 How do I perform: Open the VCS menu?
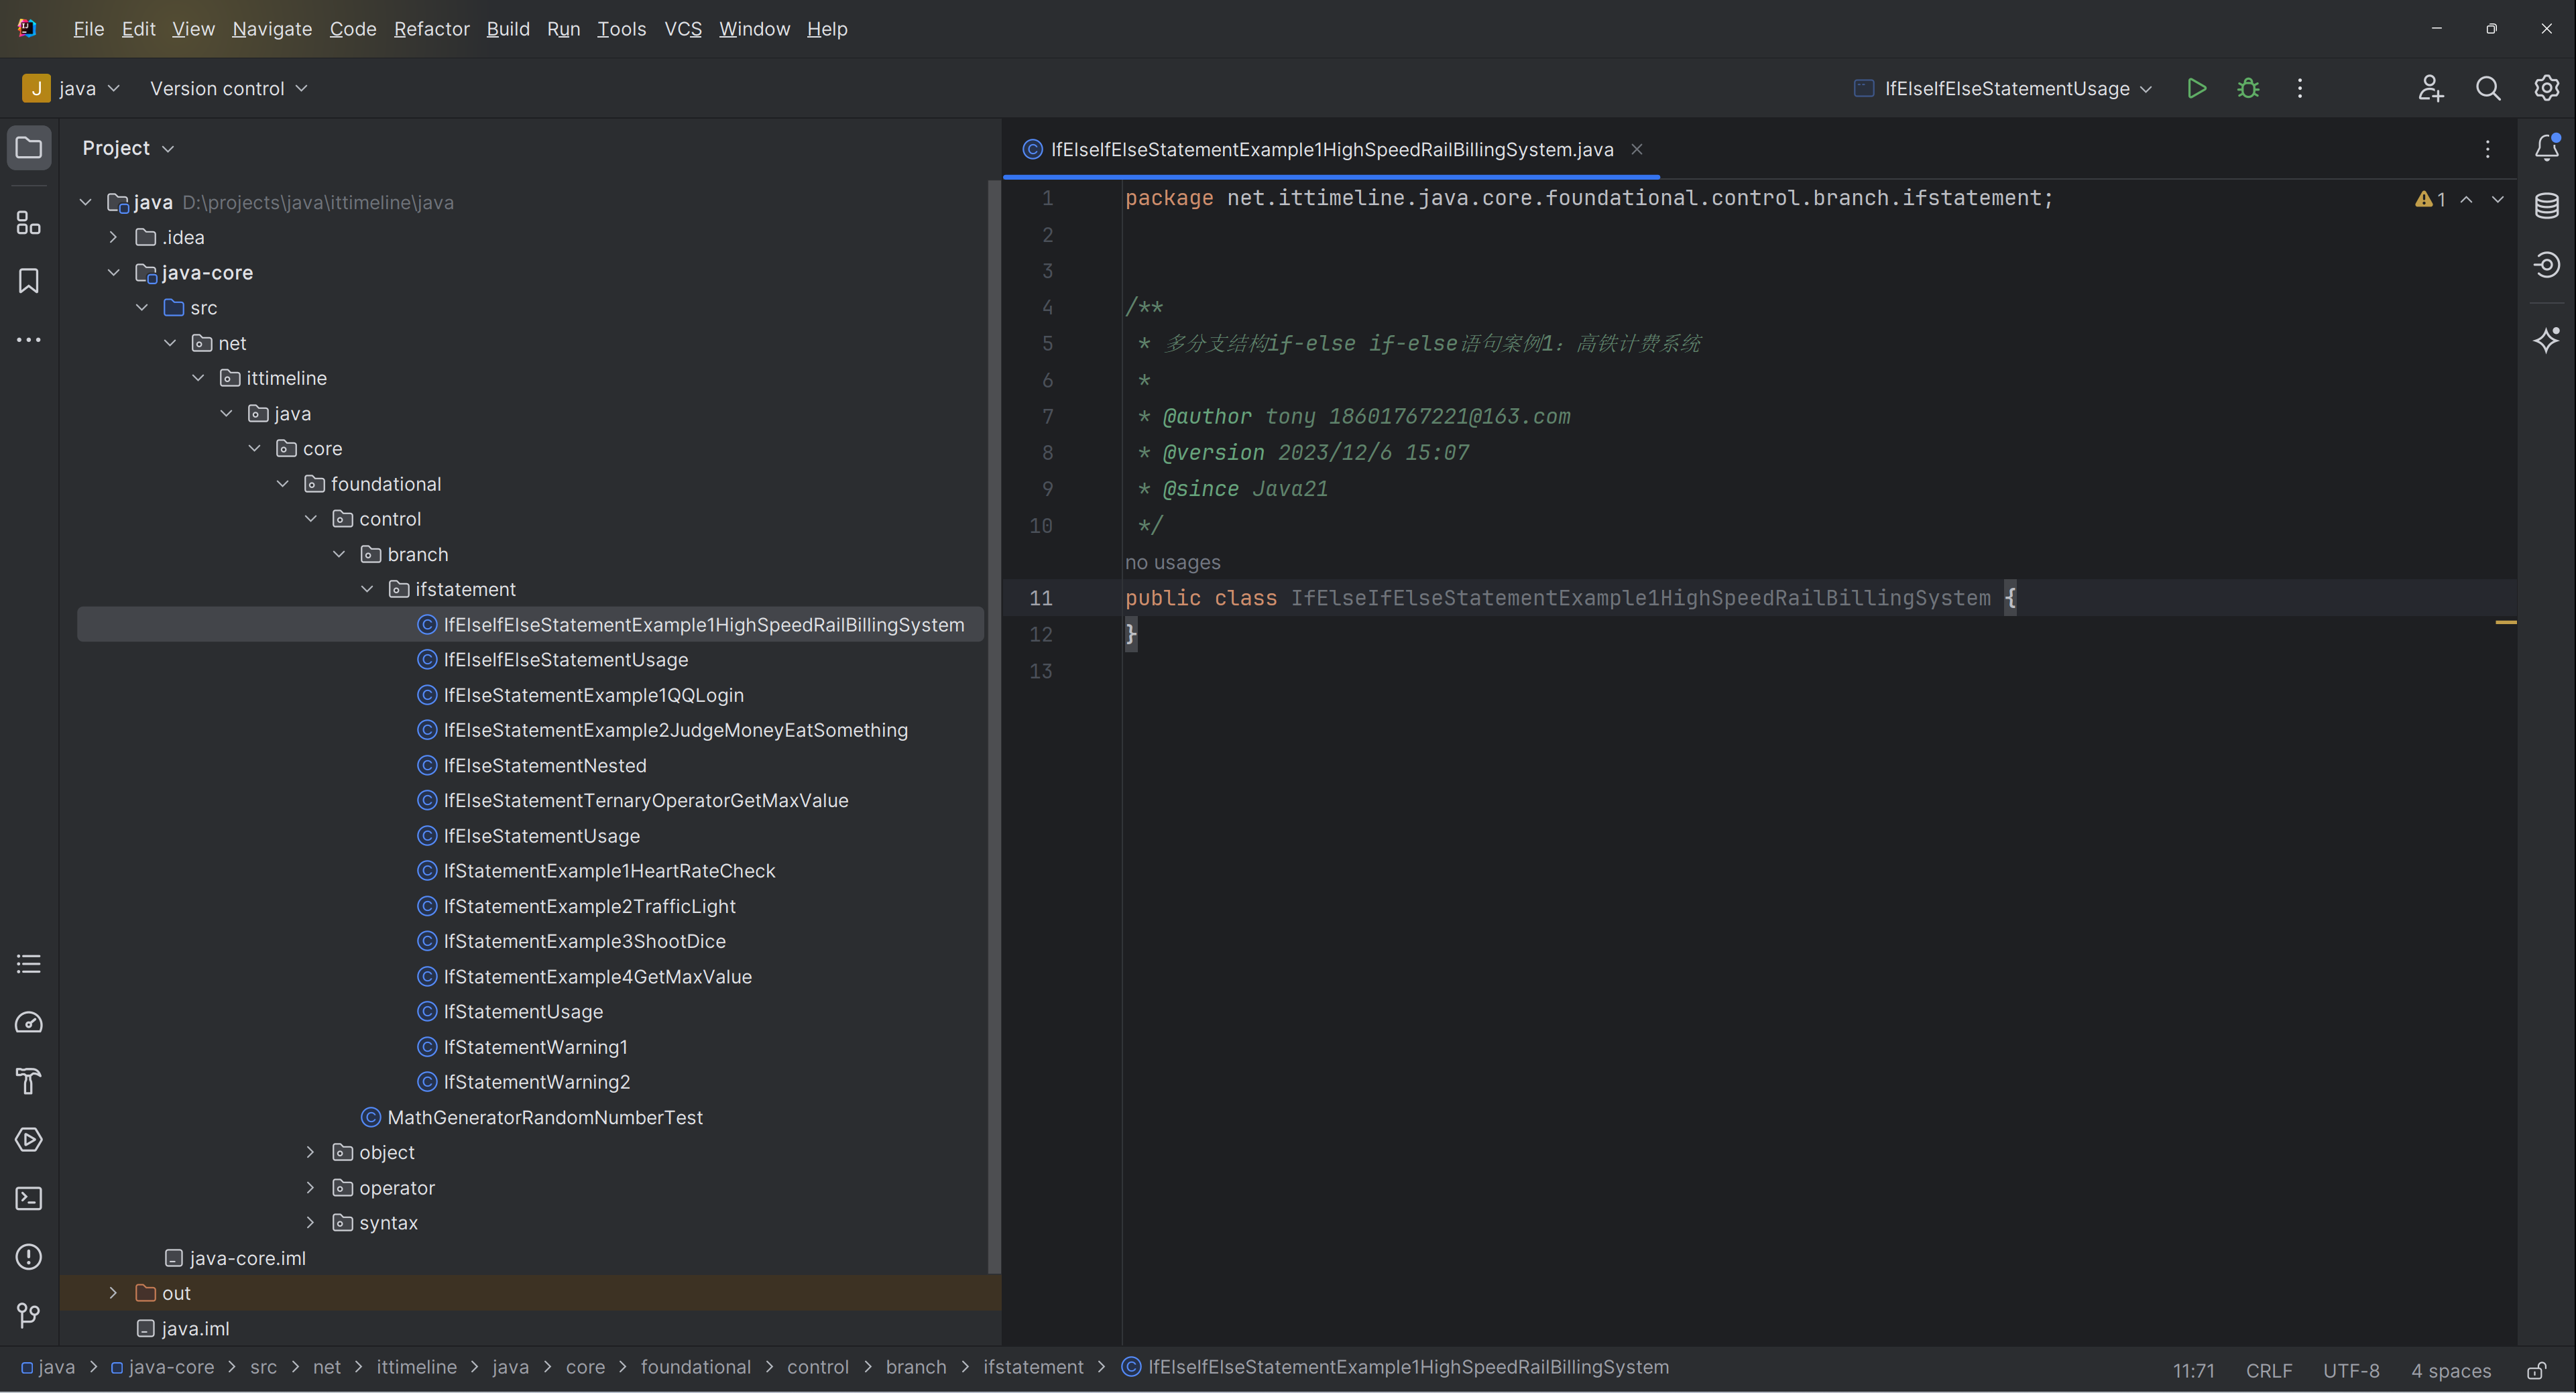point(683,29)
